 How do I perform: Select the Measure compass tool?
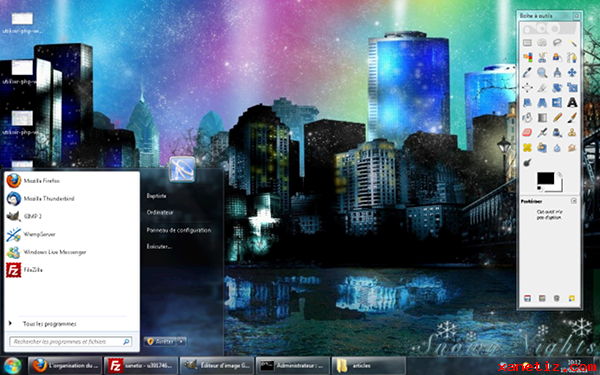557,72
